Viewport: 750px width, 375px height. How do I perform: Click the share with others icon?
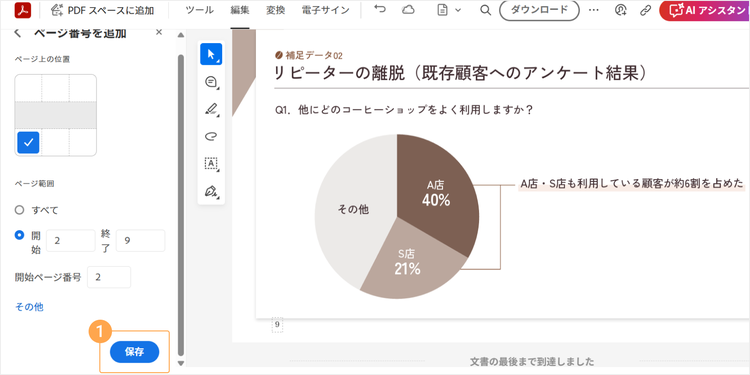[621, 10]
